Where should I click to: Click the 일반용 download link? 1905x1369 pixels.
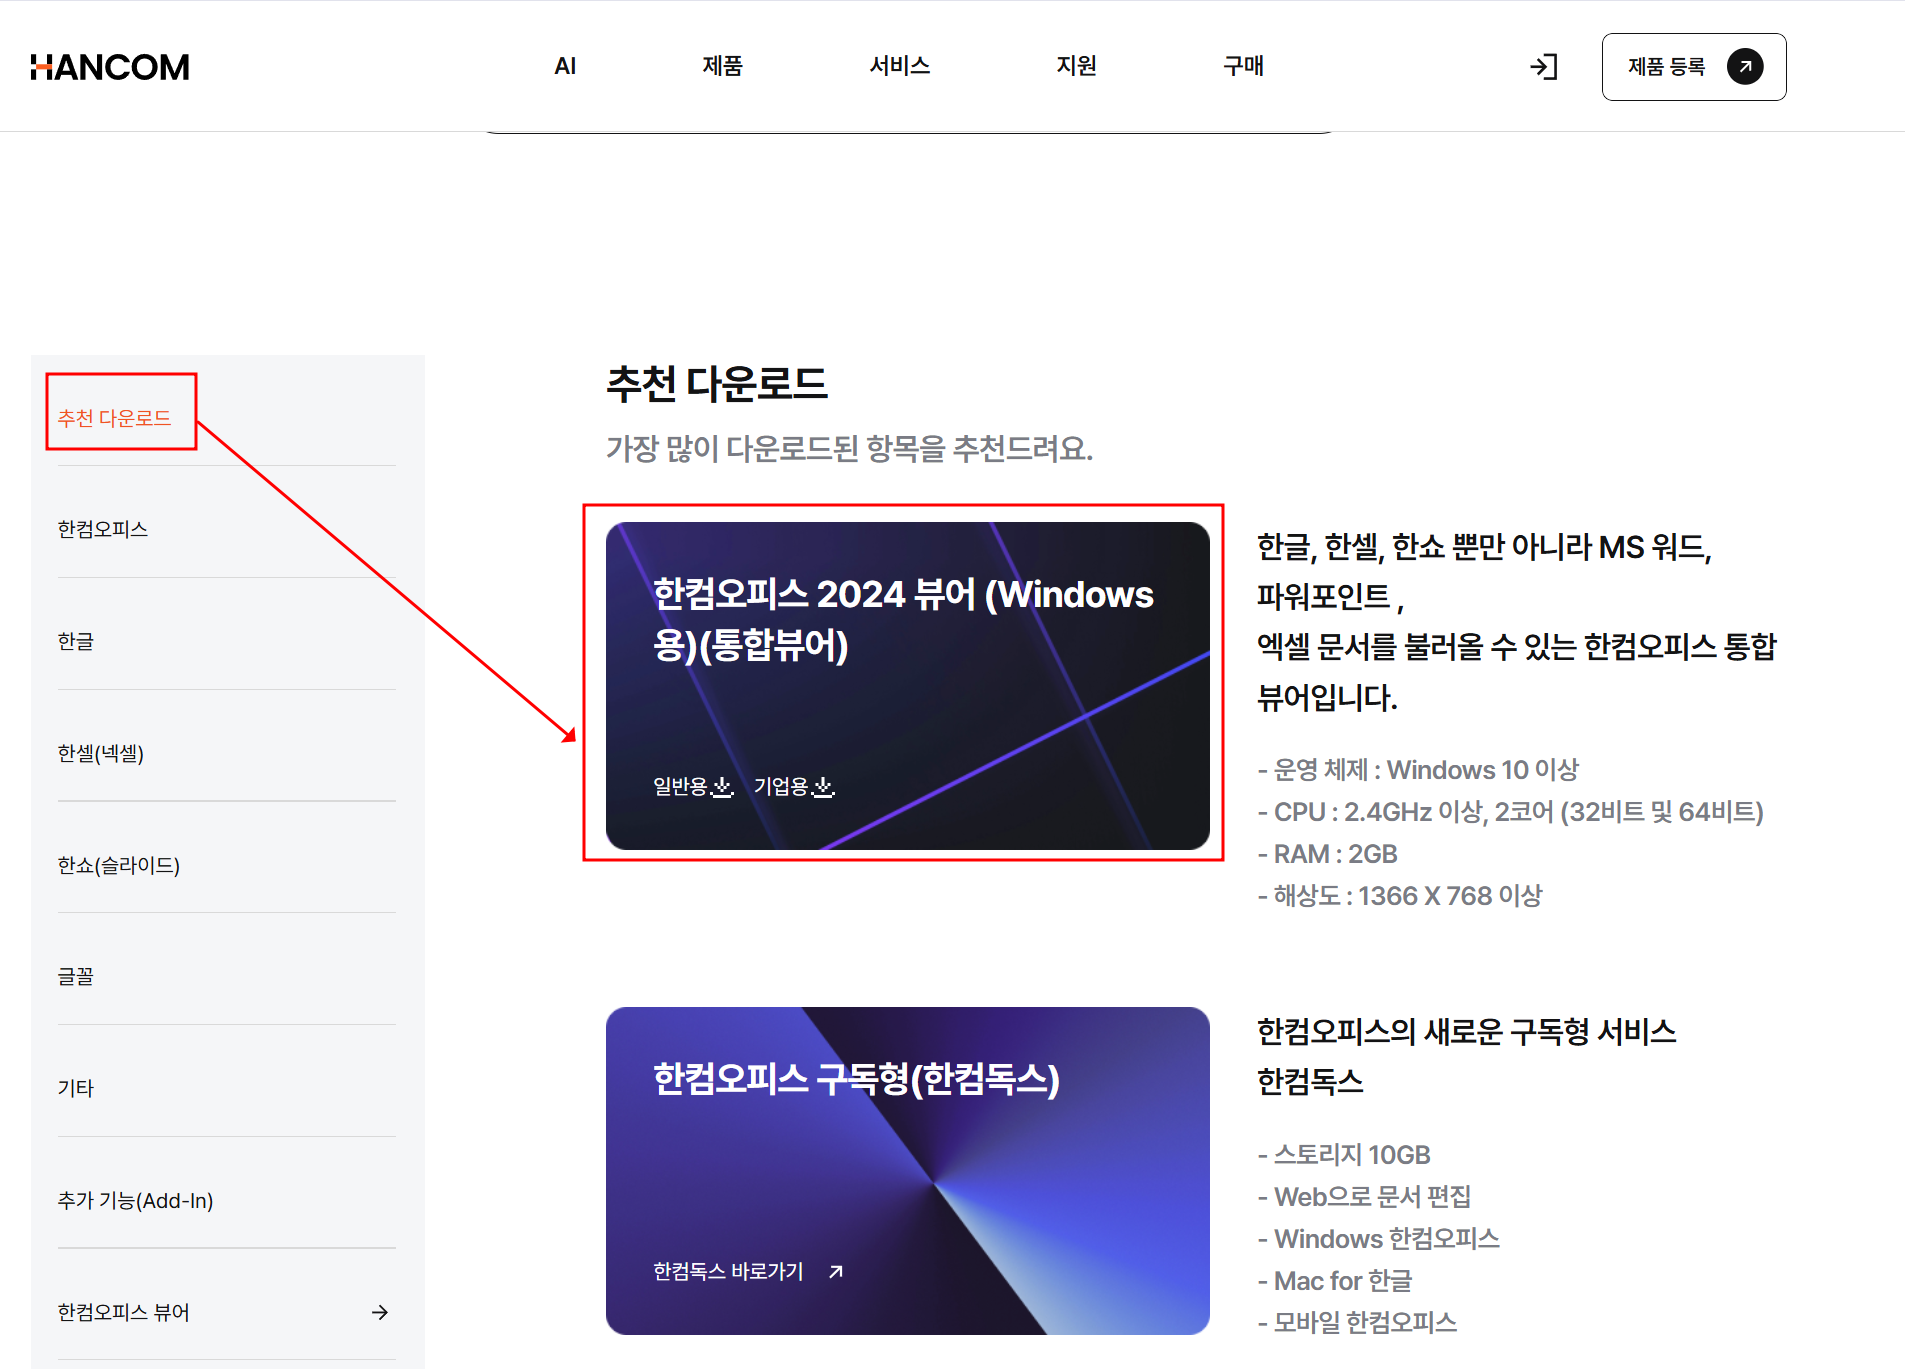click(x=693, y=787)
